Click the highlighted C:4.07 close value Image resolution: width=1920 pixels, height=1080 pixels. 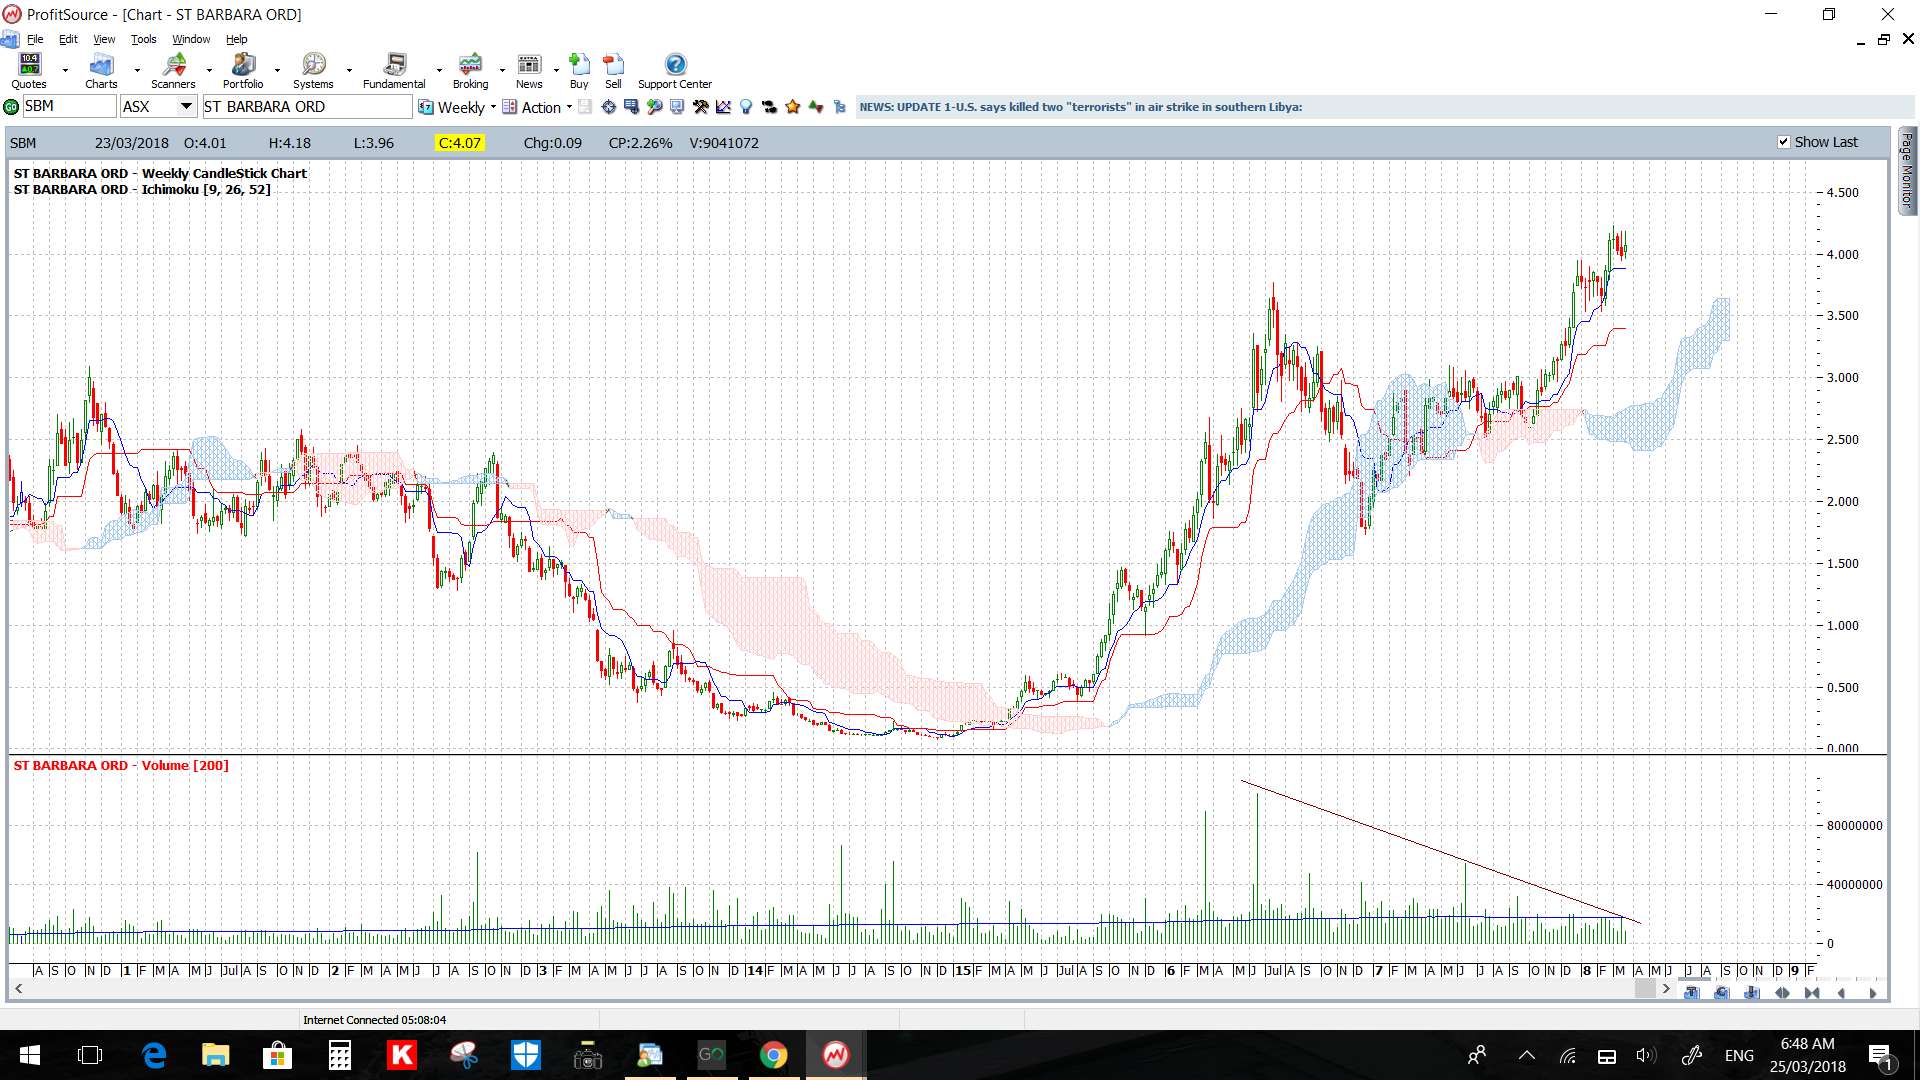point(460,143)
